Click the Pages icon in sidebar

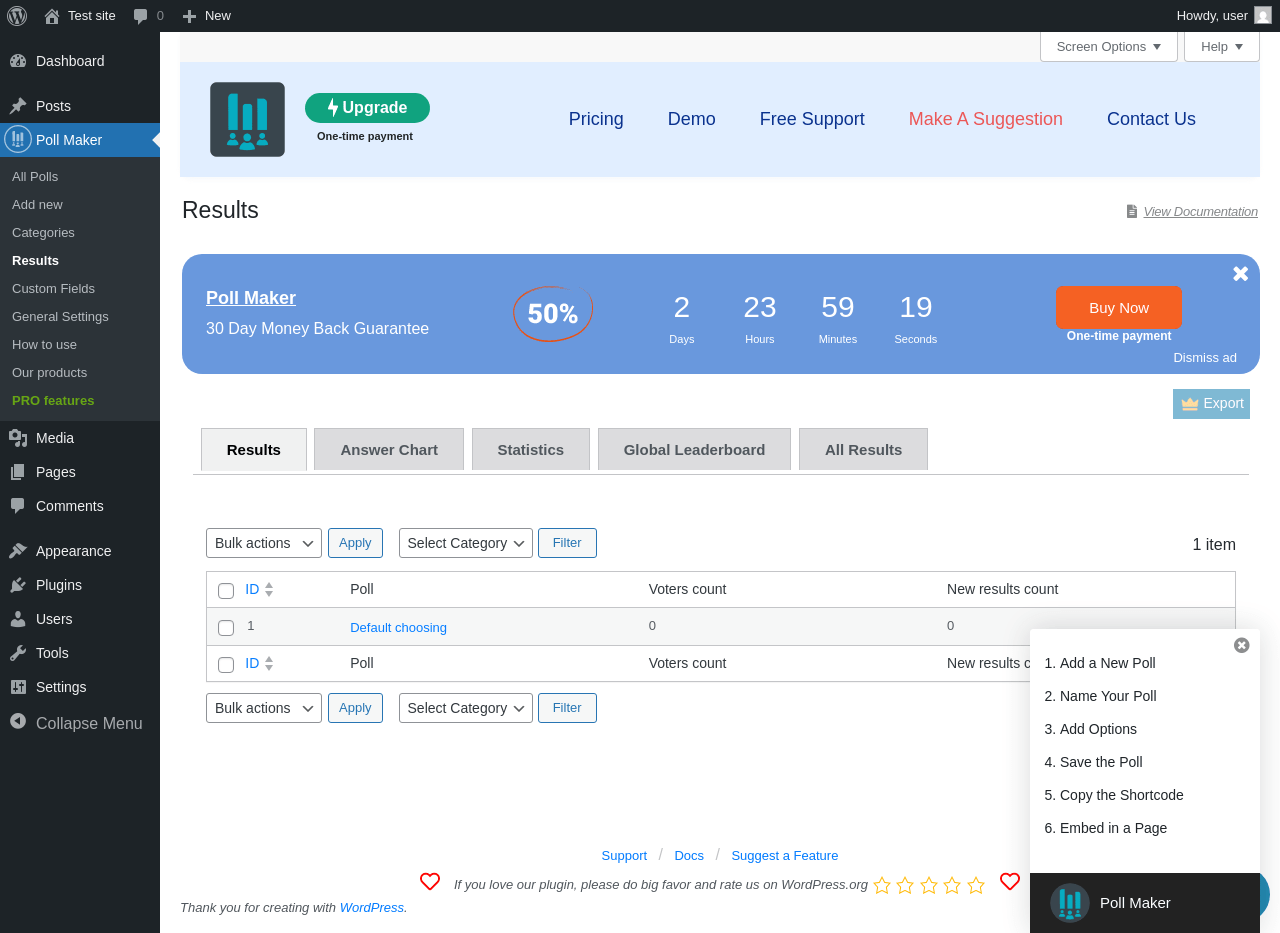[x=18, y=472]
